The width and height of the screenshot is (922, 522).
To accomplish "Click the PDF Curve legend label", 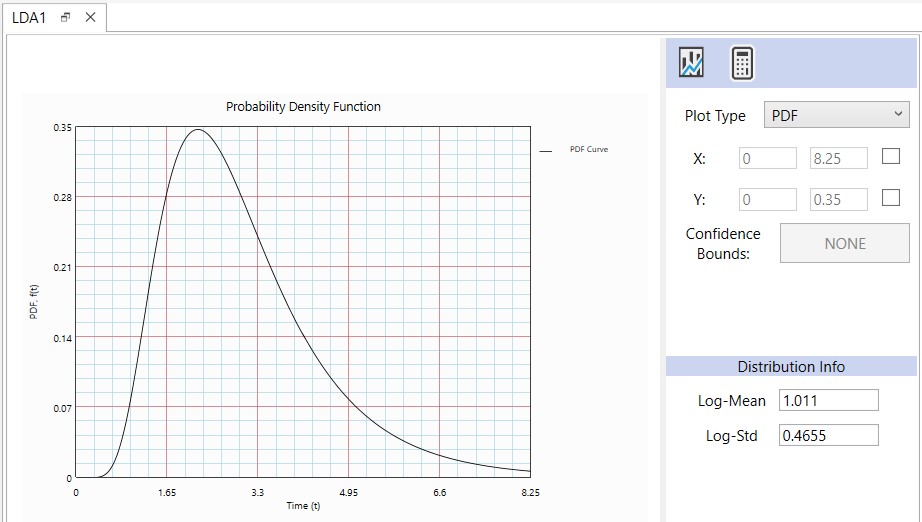I will pos(589,150).
